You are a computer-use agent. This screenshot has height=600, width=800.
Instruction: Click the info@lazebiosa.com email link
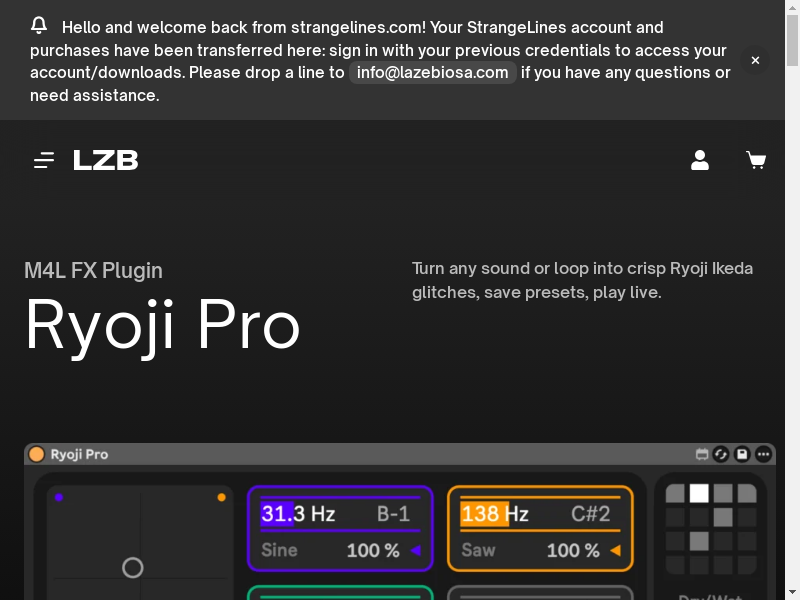click(x=432, y=72)
